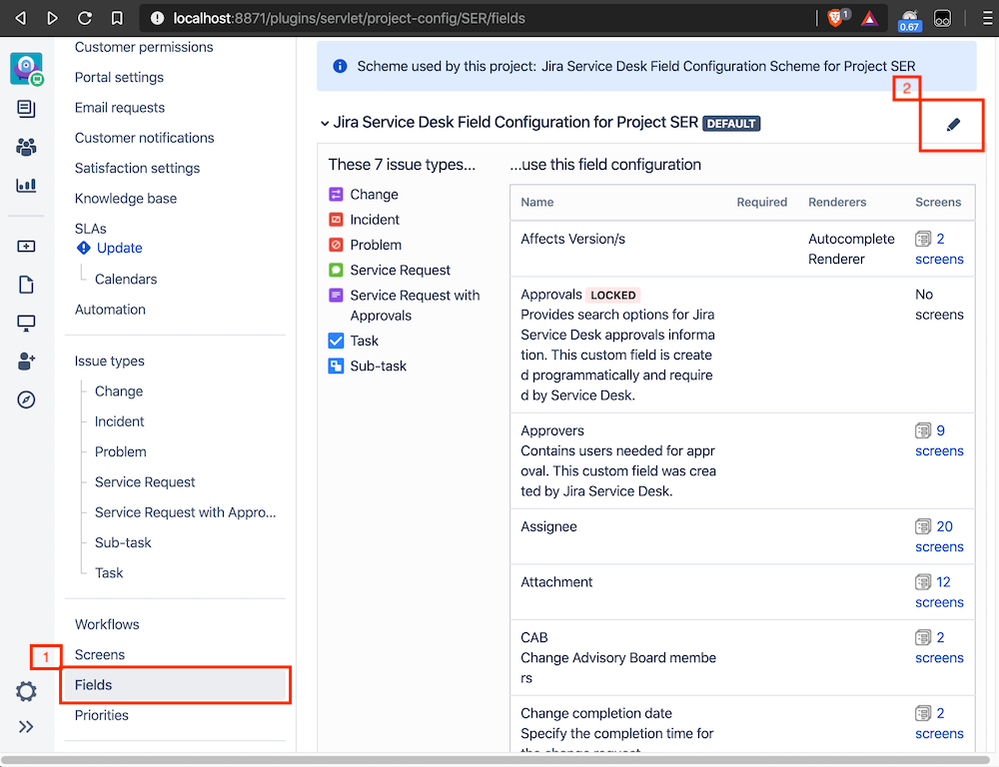The image size is (999, 767).
Task: Open Project settings gear icon
Action: click(x=26, y=691)
